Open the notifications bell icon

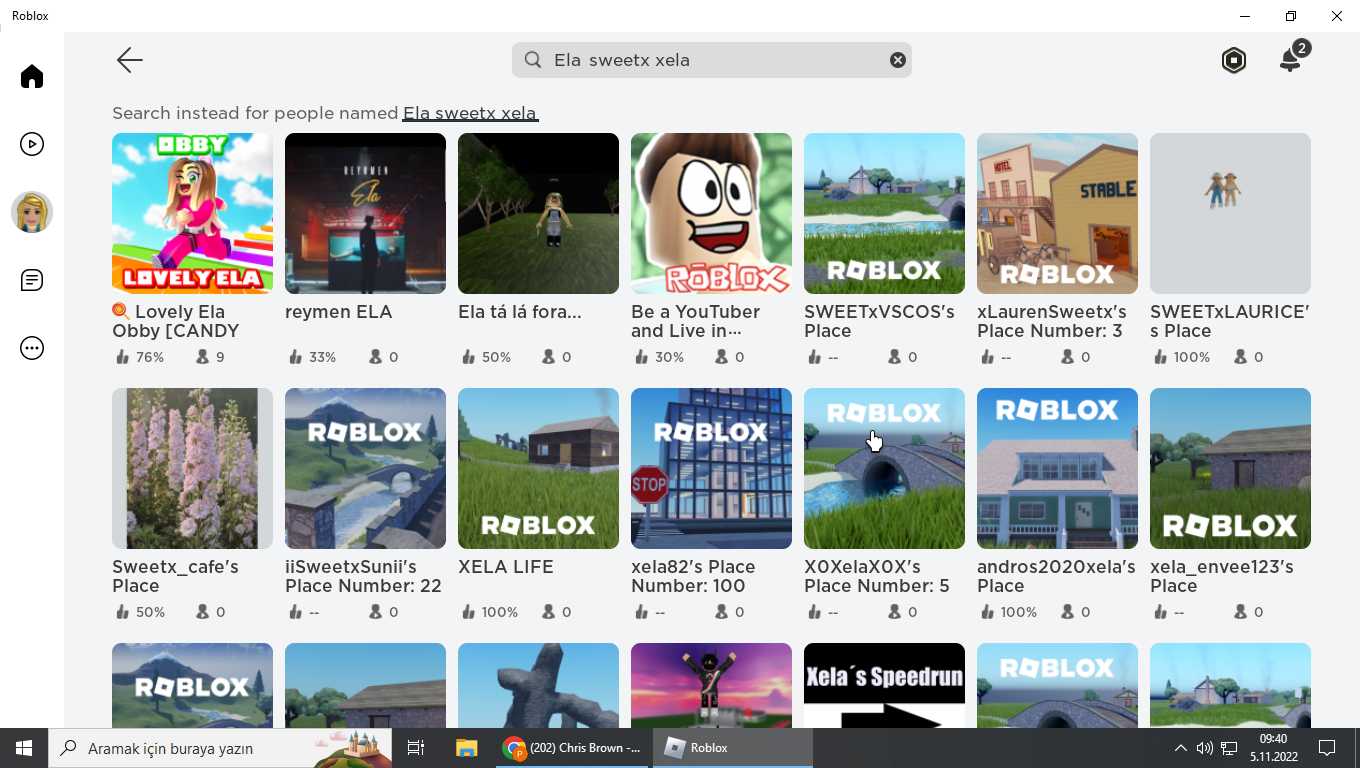[x=1291, y=60]
